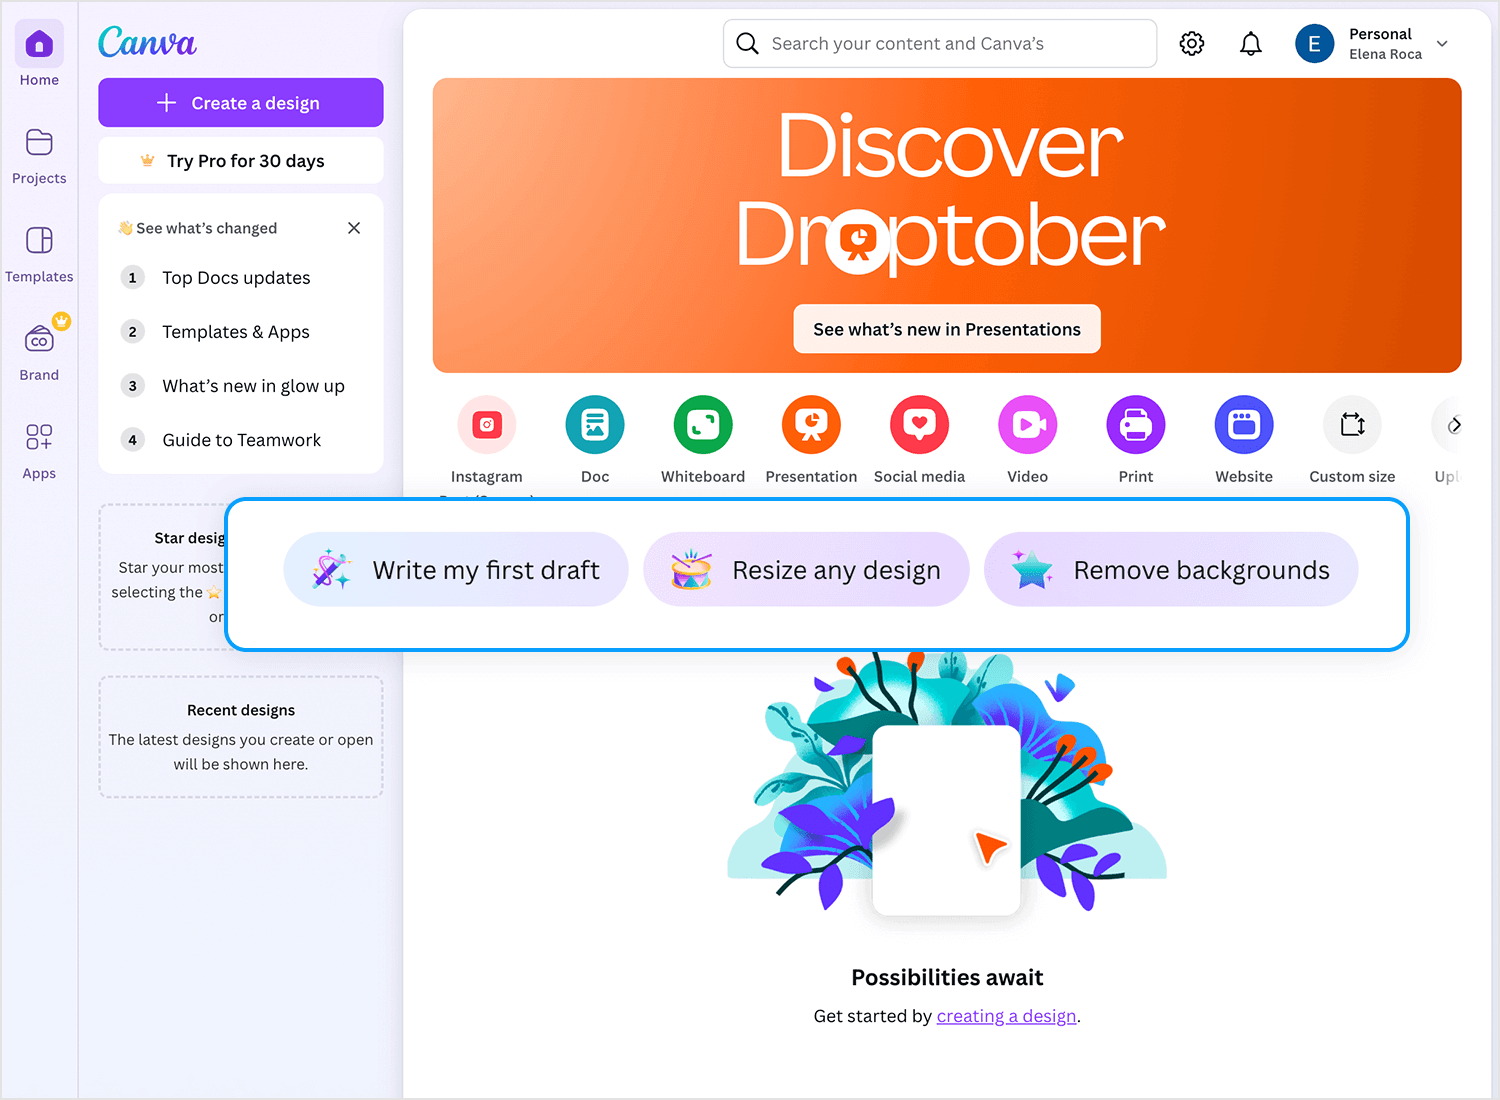This screenshot has width=1500, height=1100.
Task: Follow the creating a design link
Action: [x=1006, y=1016]
